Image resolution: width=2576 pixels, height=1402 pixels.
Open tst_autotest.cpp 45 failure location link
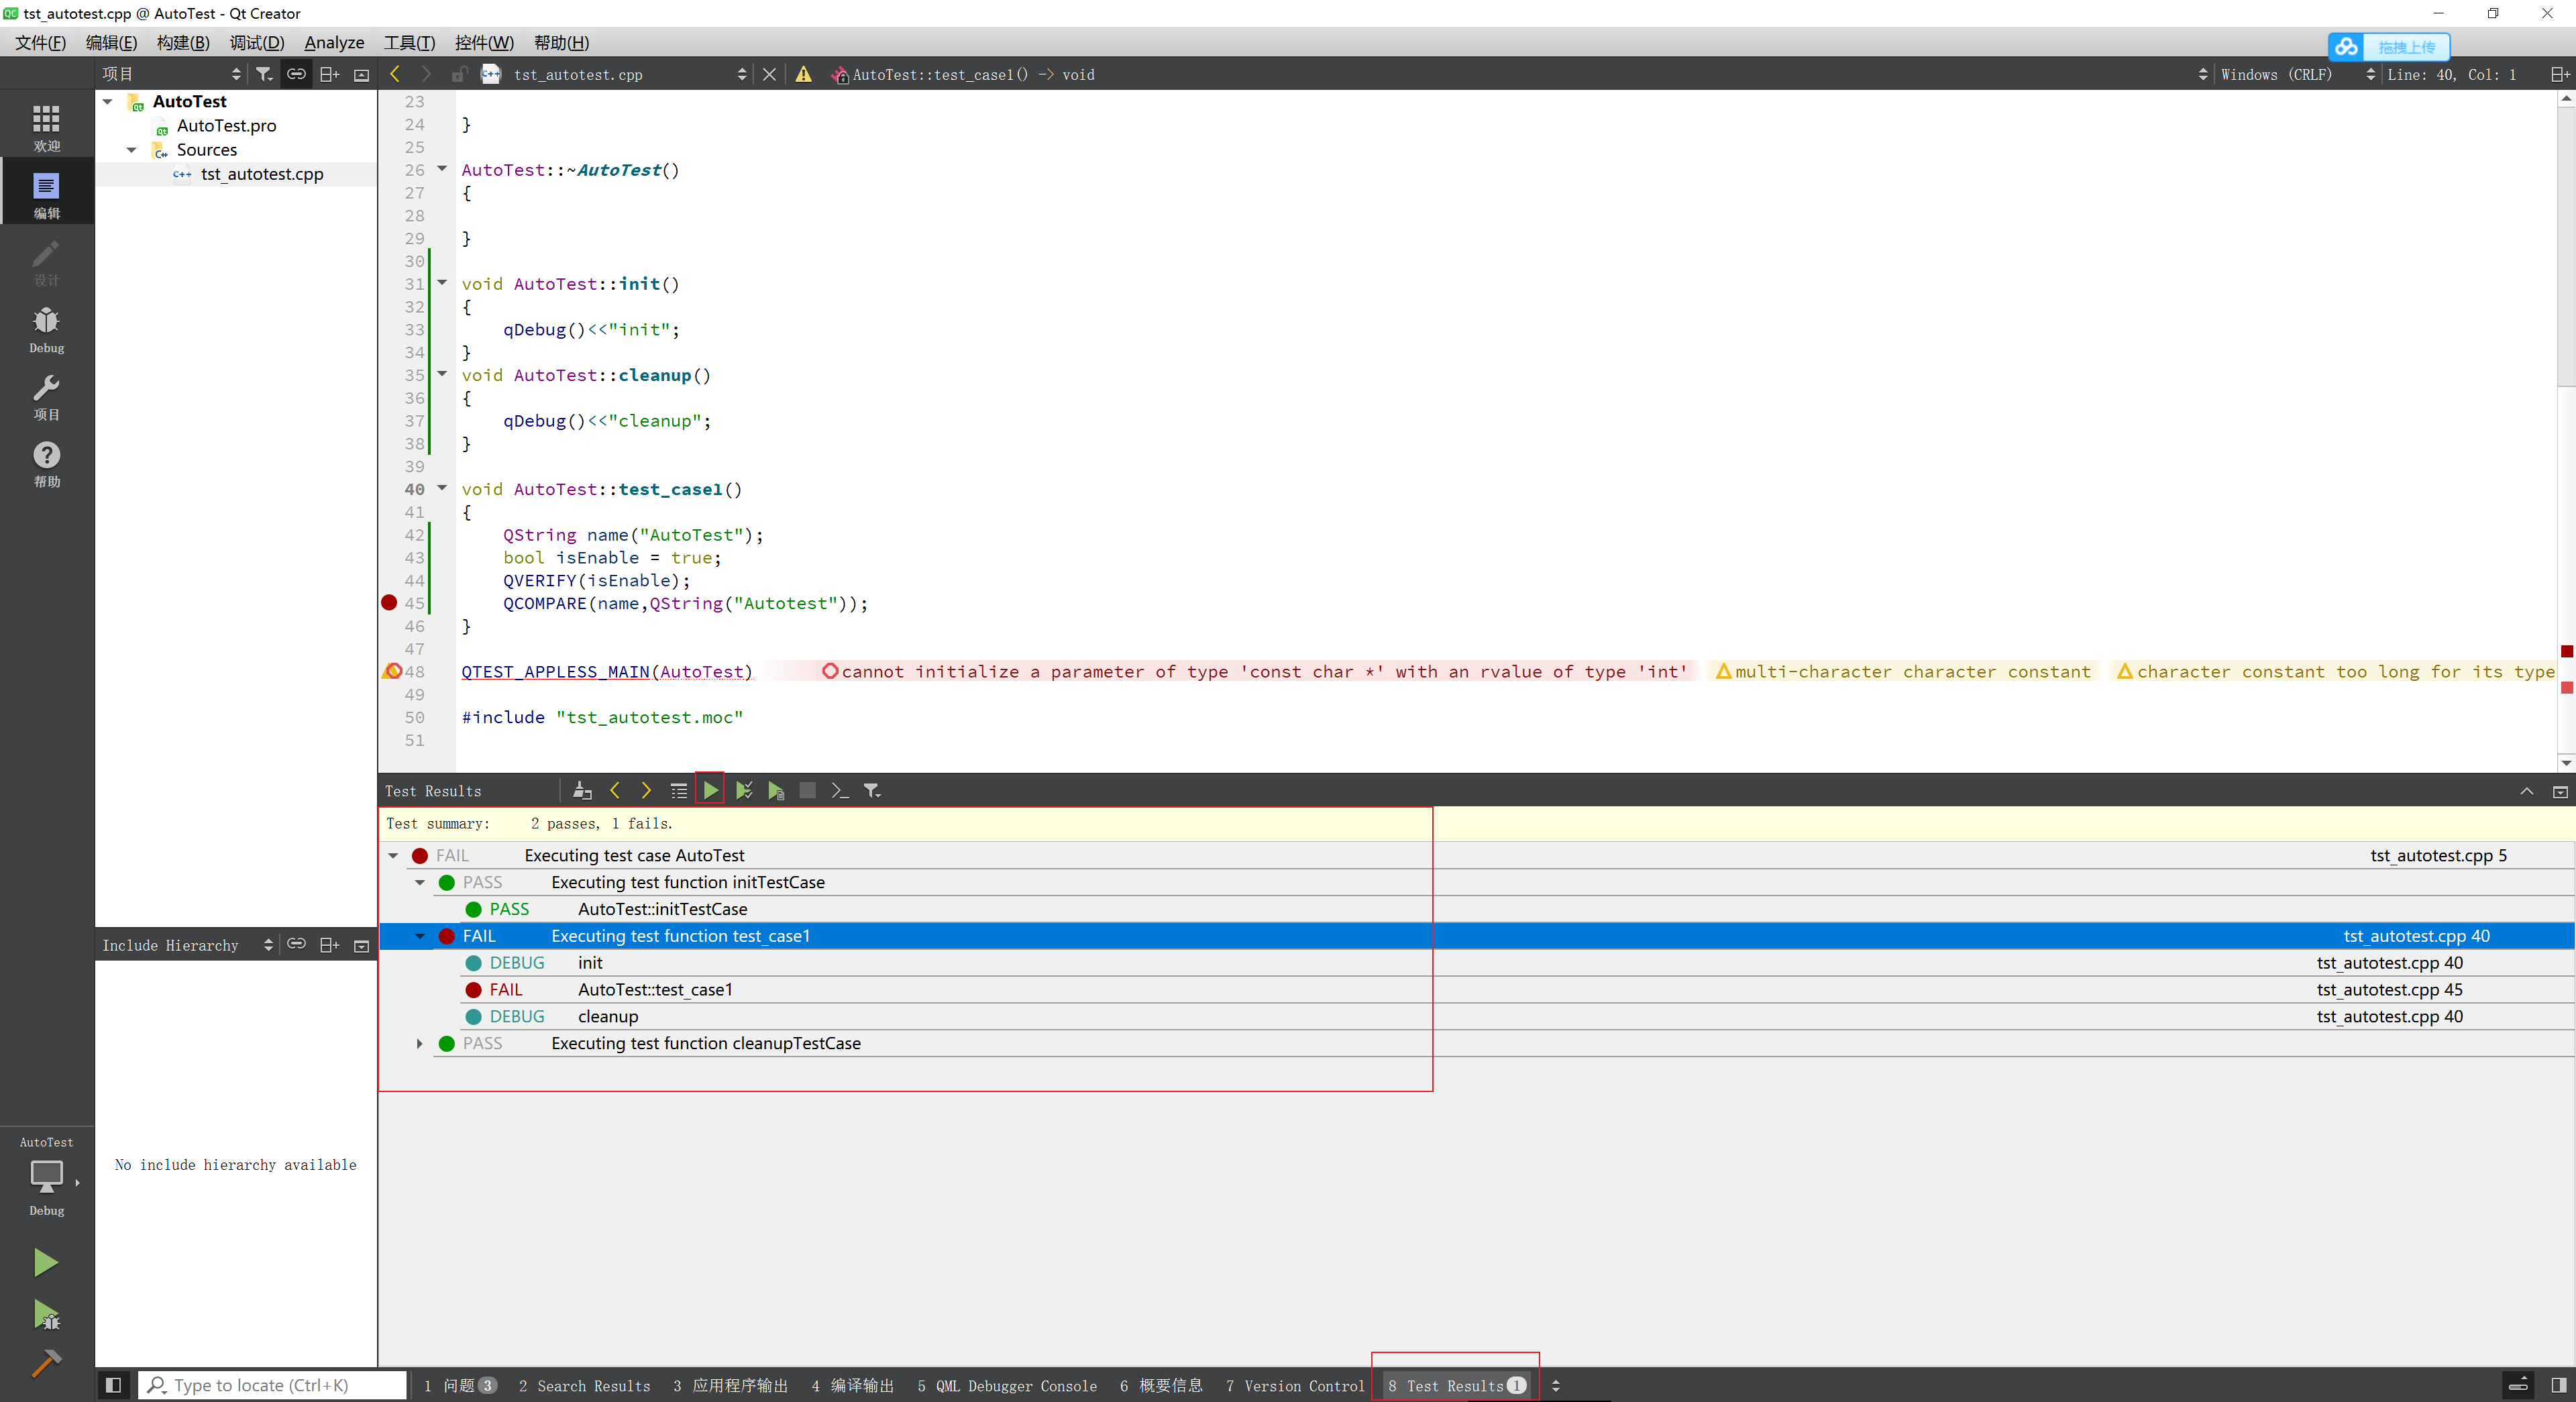(x=2389, y=989)
